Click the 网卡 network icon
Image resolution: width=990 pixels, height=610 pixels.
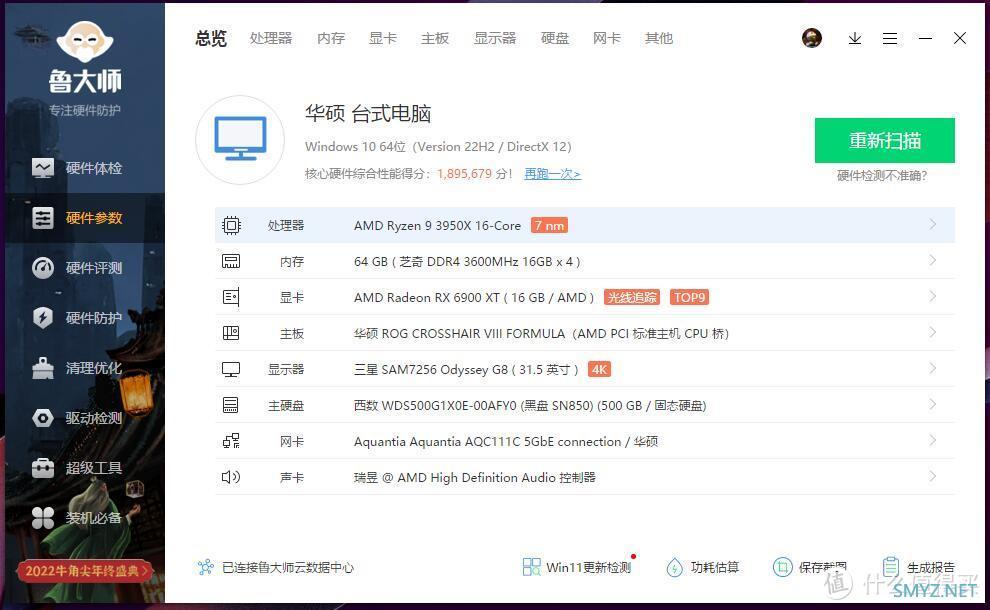(231, 441)
